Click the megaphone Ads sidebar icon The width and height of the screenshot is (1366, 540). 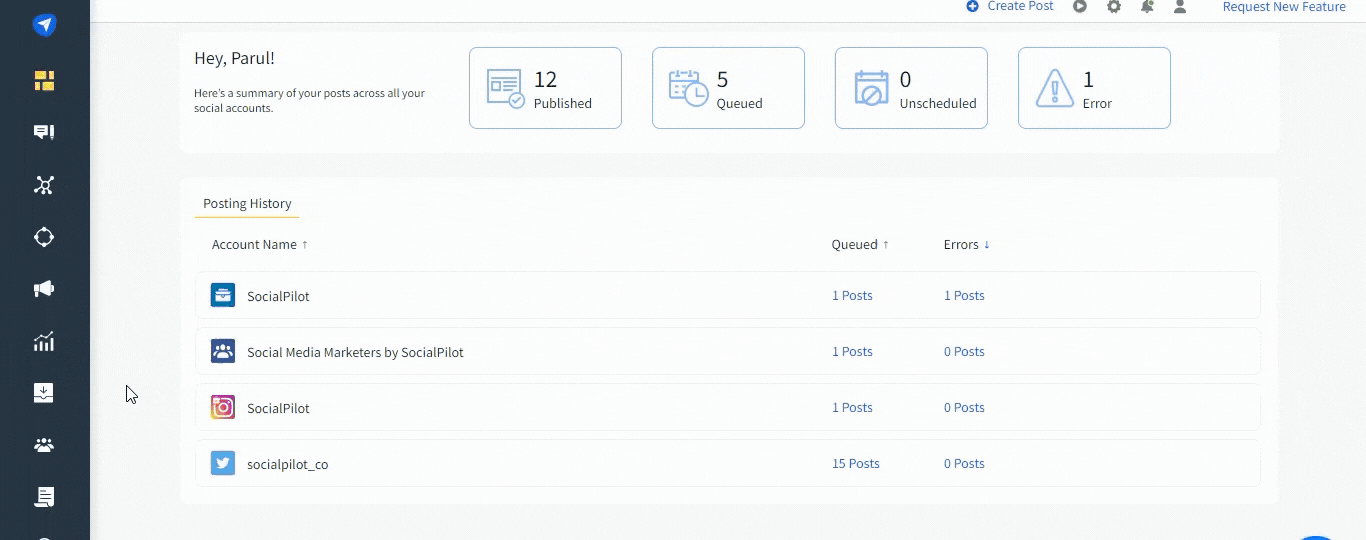click(x=44, y=289)
